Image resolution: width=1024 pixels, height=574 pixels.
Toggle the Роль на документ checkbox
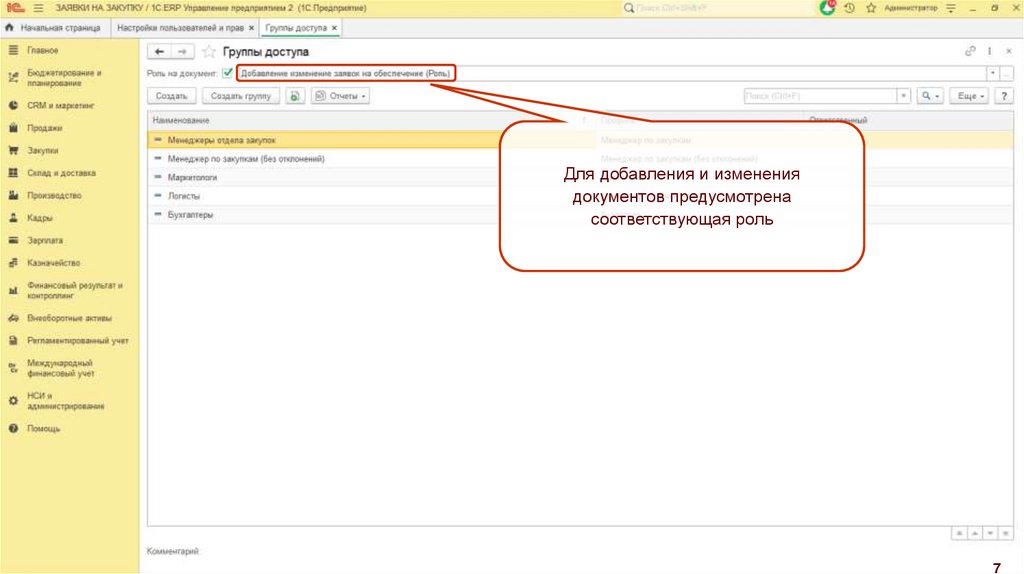[228, 73]
